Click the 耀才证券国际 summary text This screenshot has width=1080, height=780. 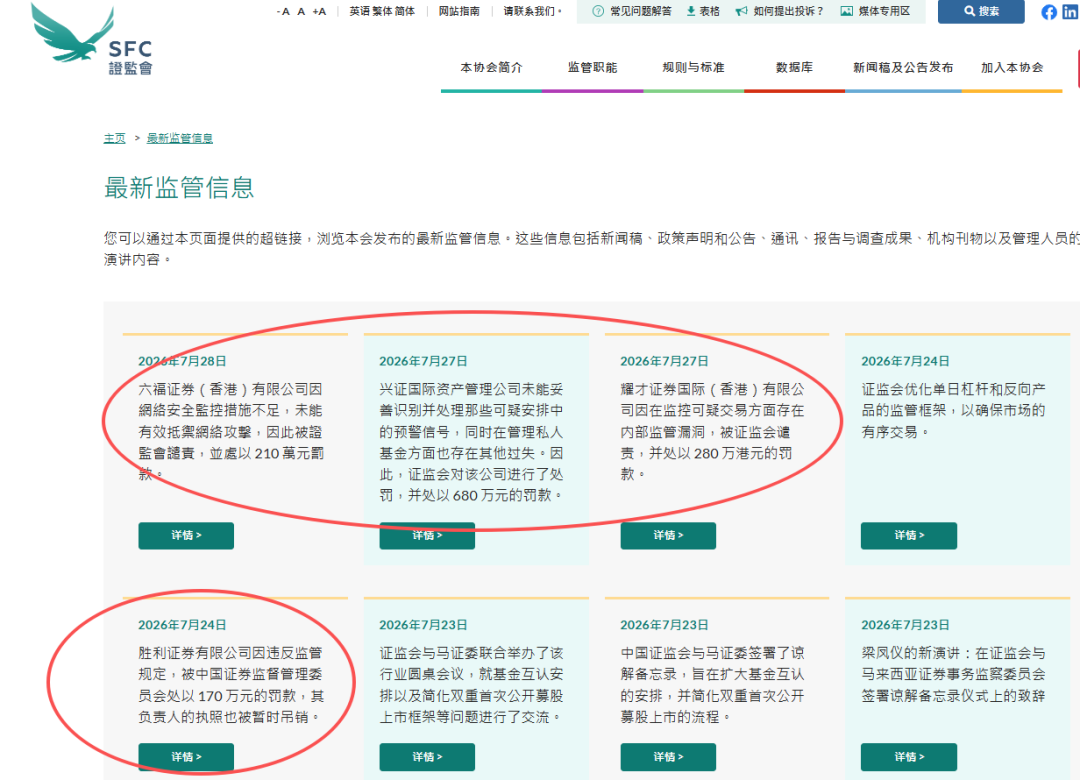(713, 431)
